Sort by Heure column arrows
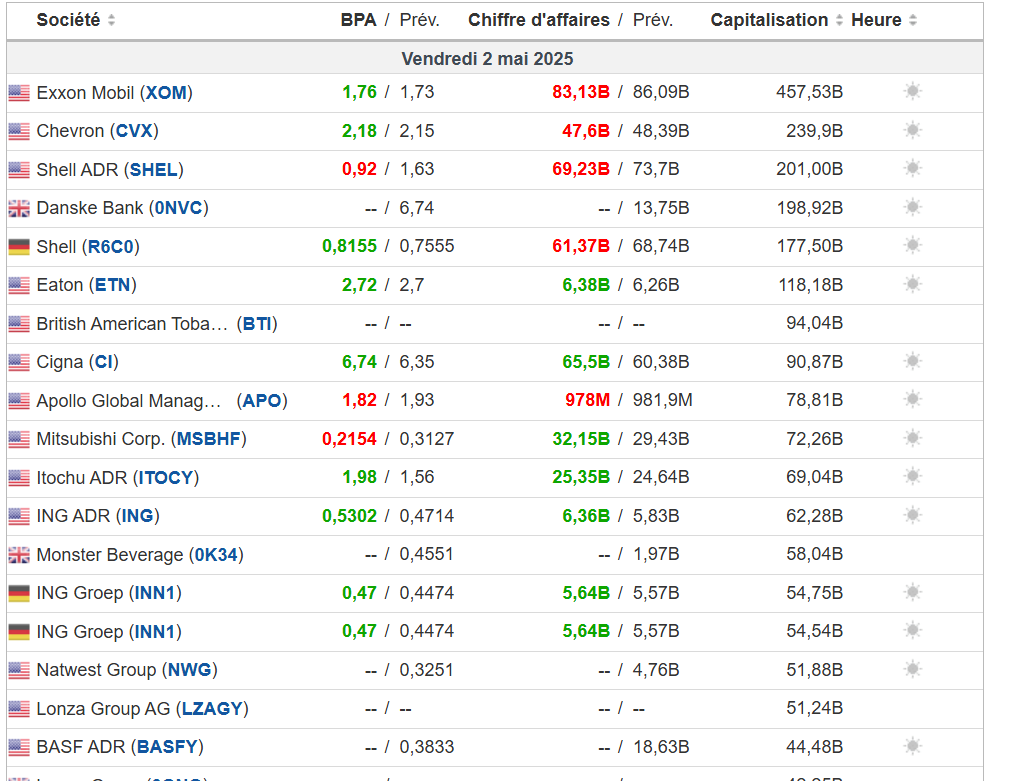Viewport: 1010px width, 781px height. [913, 20]
